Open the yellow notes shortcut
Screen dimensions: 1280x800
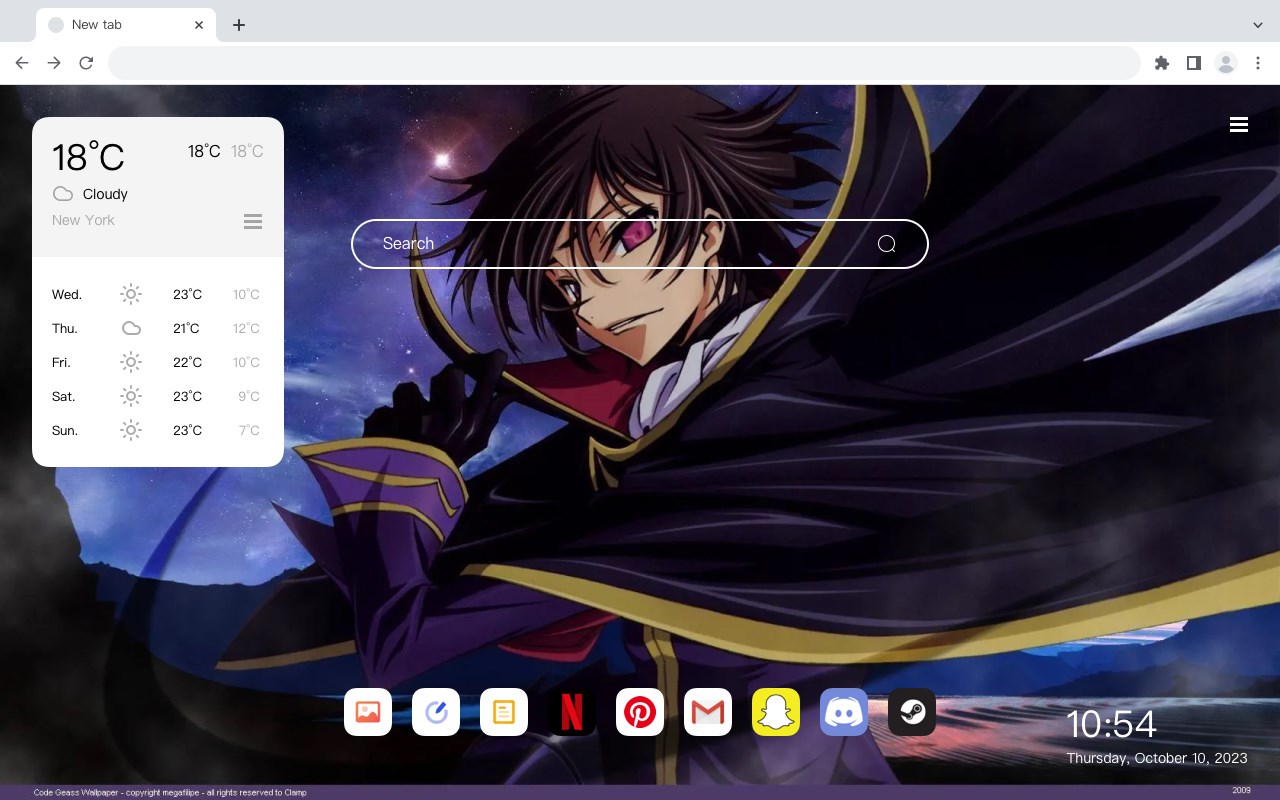504,712
